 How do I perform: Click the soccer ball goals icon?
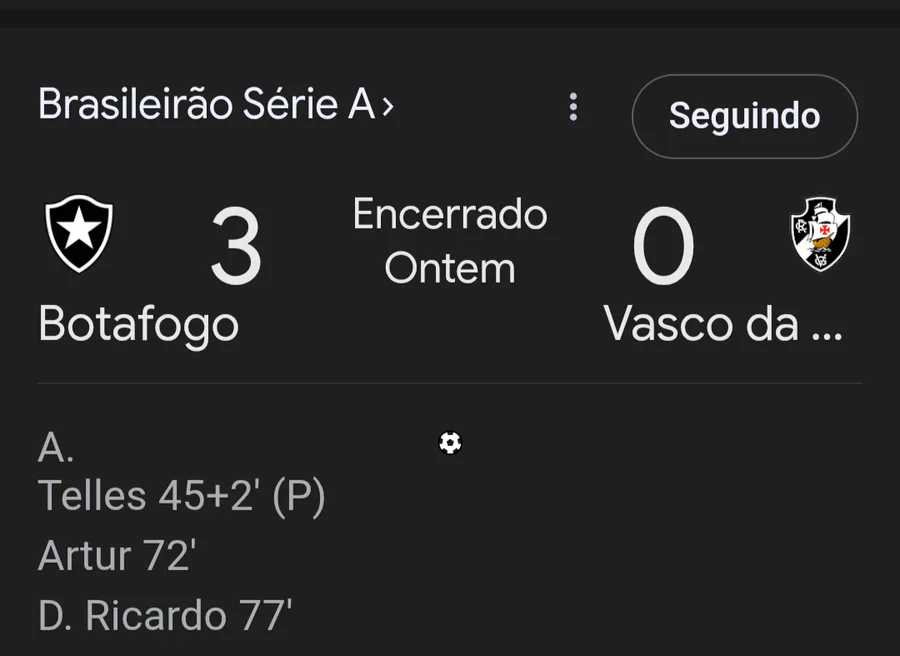450,443
